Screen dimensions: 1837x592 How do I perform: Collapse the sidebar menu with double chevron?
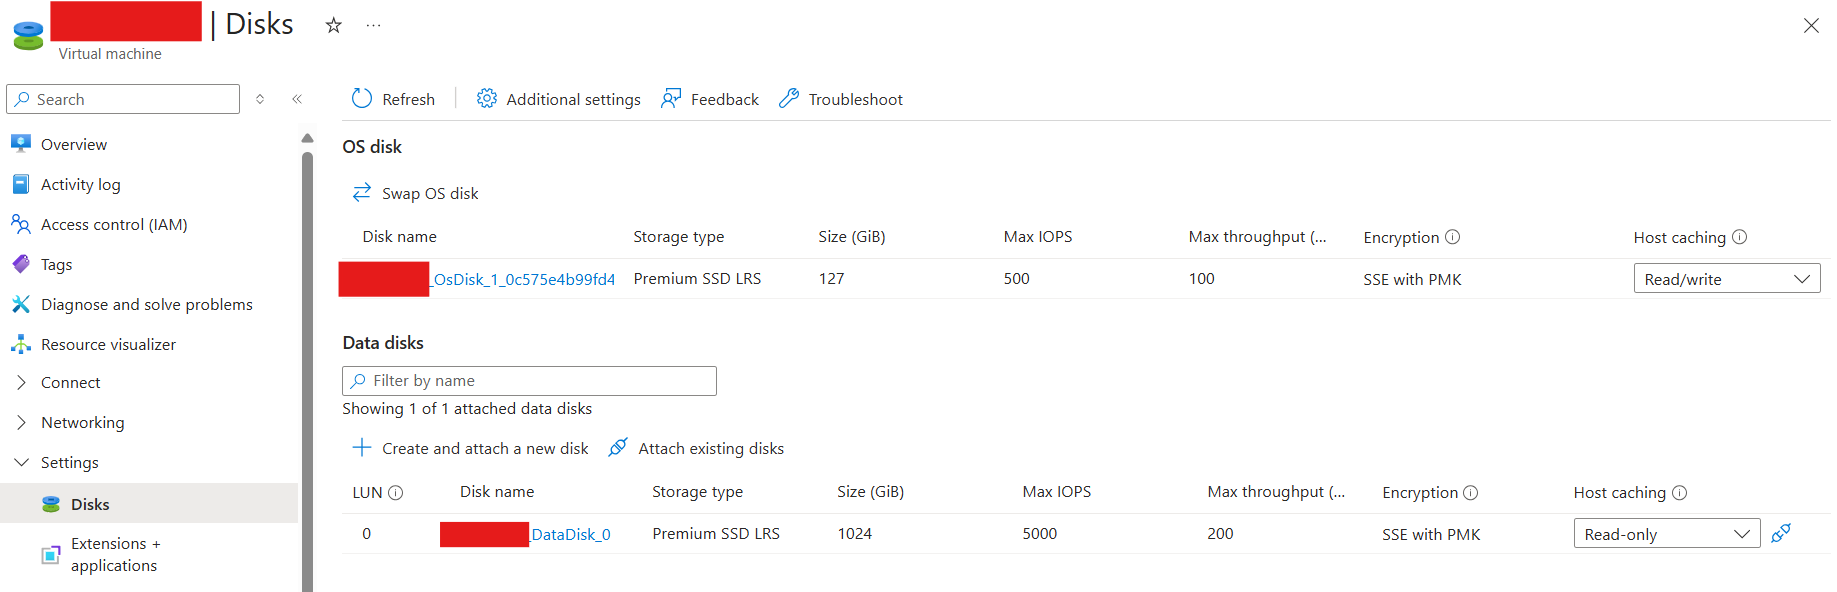(x=297, y=99)
